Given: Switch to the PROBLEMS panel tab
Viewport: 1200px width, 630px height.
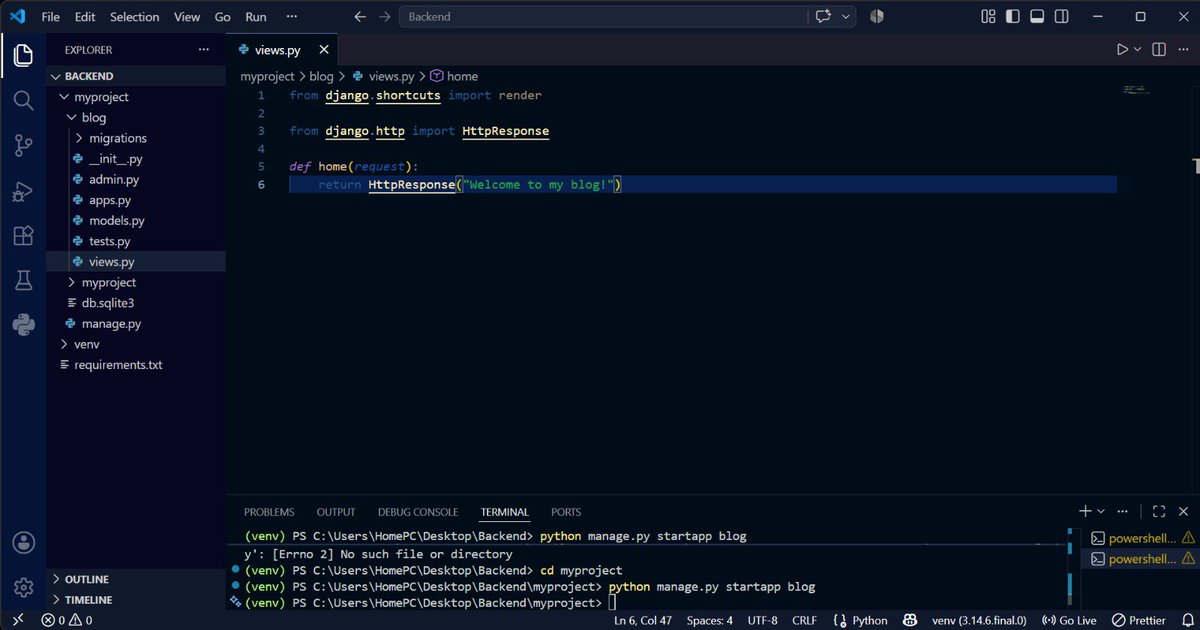Looking at the screenshot, I should pyautogui.click(x=270, y=512).
